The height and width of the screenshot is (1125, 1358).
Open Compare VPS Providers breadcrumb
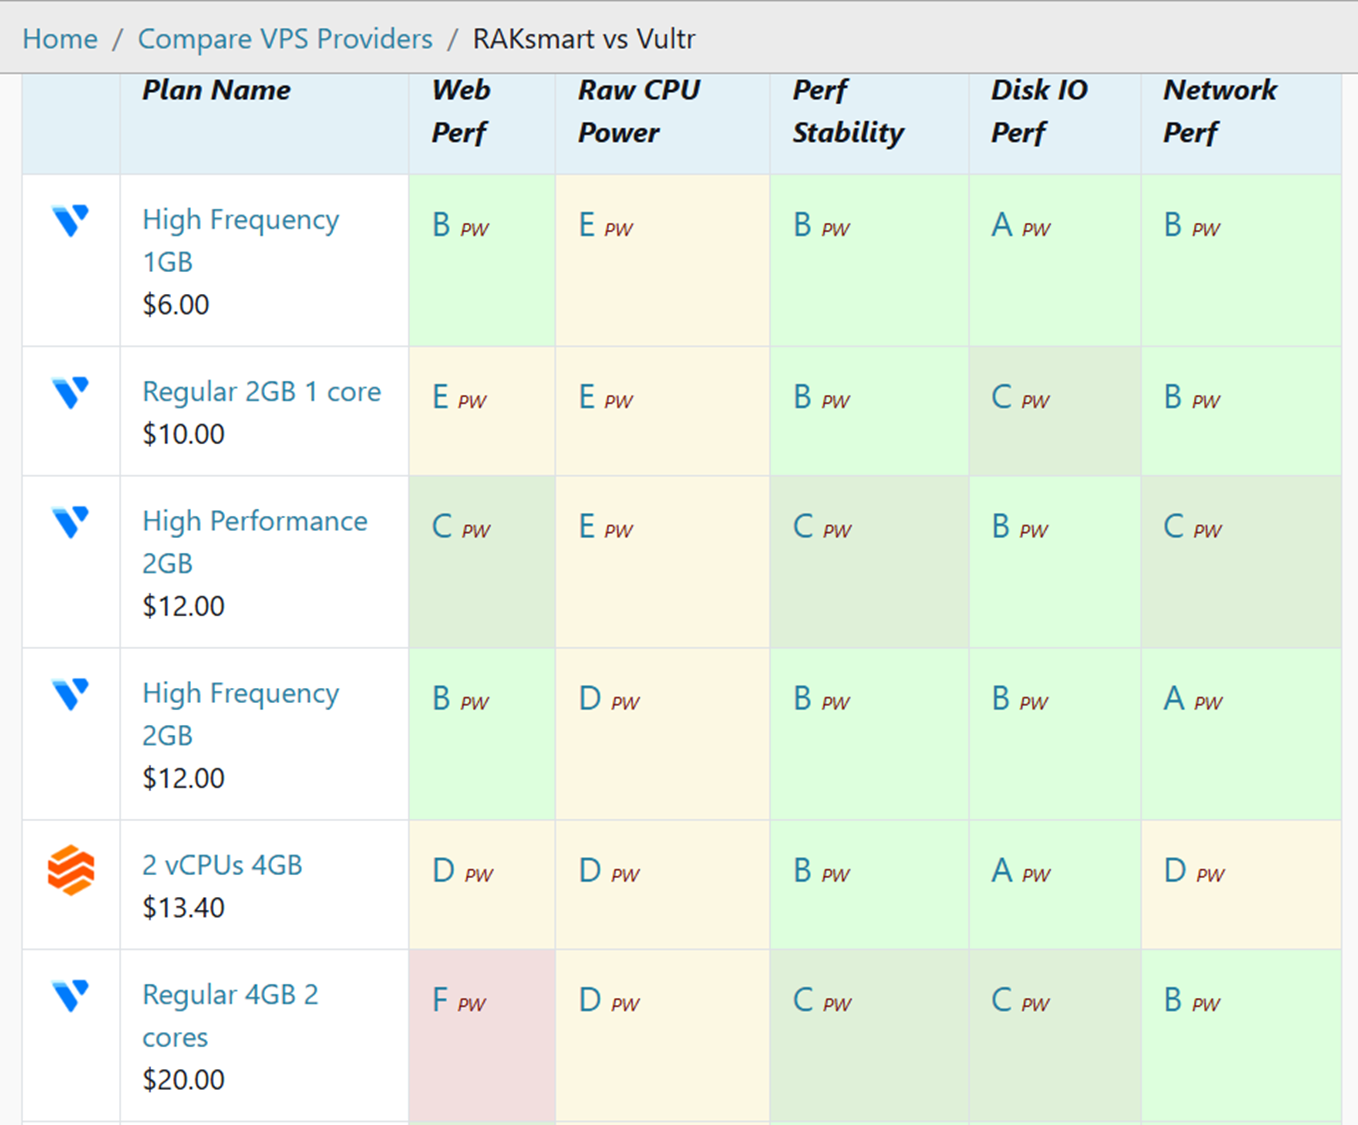click(x=285, y=39)
